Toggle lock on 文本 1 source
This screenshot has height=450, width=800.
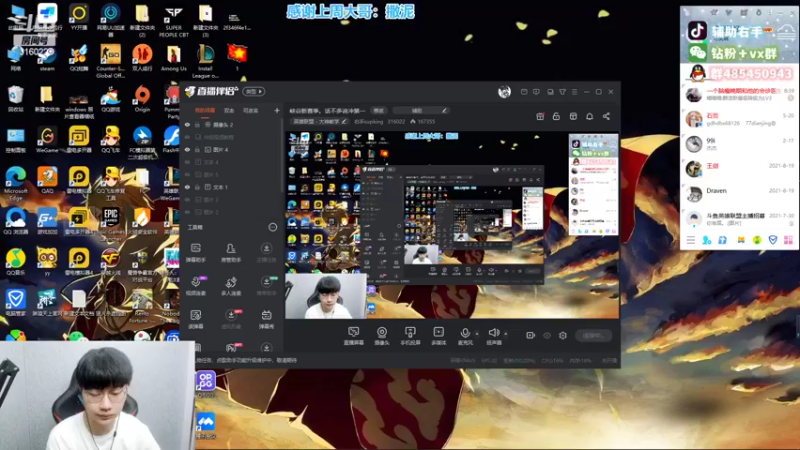[x=197, y=187]
